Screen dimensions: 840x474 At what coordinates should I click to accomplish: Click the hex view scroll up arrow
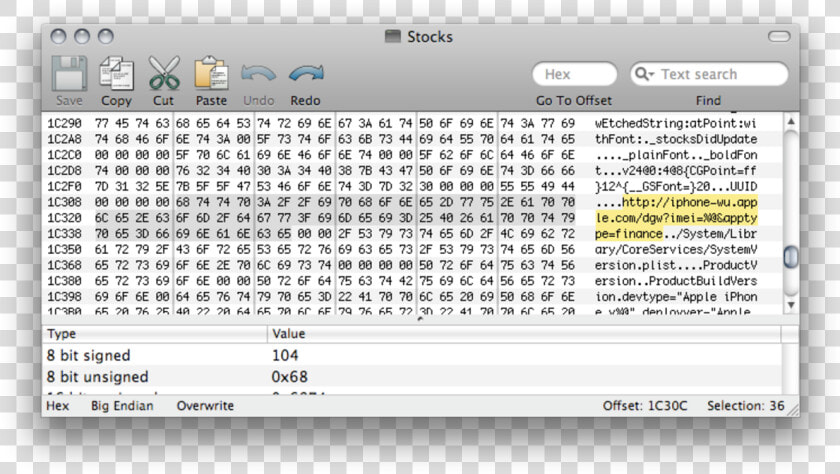point(791,122)
